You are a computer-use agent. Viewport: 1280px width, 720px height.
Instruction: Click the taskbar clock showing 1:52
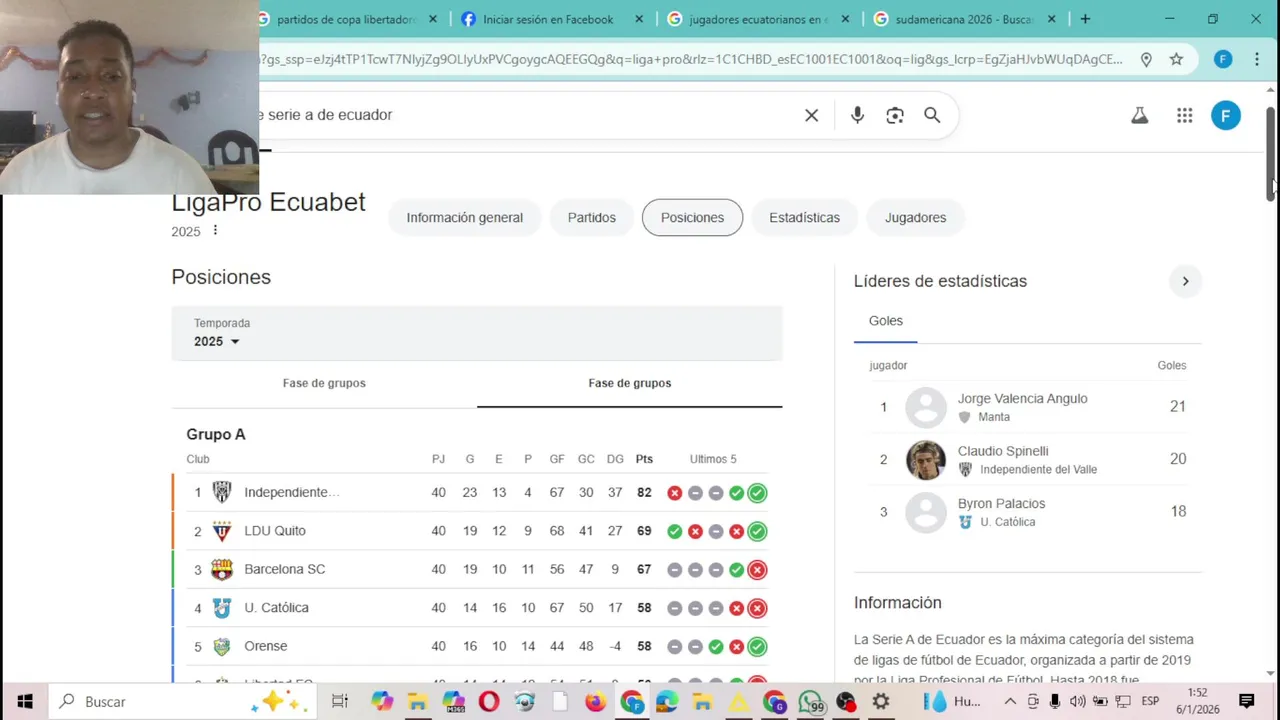pyautogui.click(x=1197, y=692)
